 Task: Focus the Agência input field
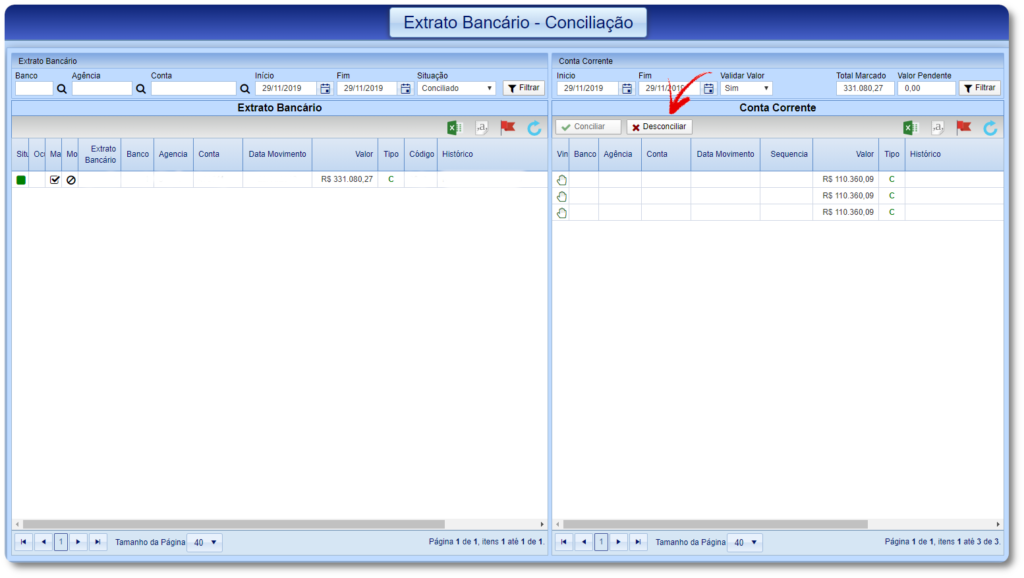pos(102,88)
